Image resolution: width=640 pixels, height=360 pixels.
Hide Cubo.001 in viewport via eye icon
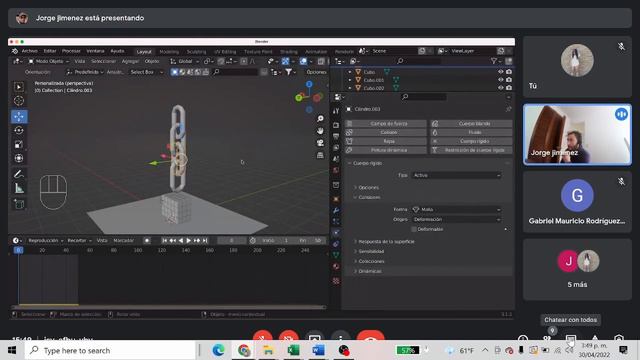[501, 80]
